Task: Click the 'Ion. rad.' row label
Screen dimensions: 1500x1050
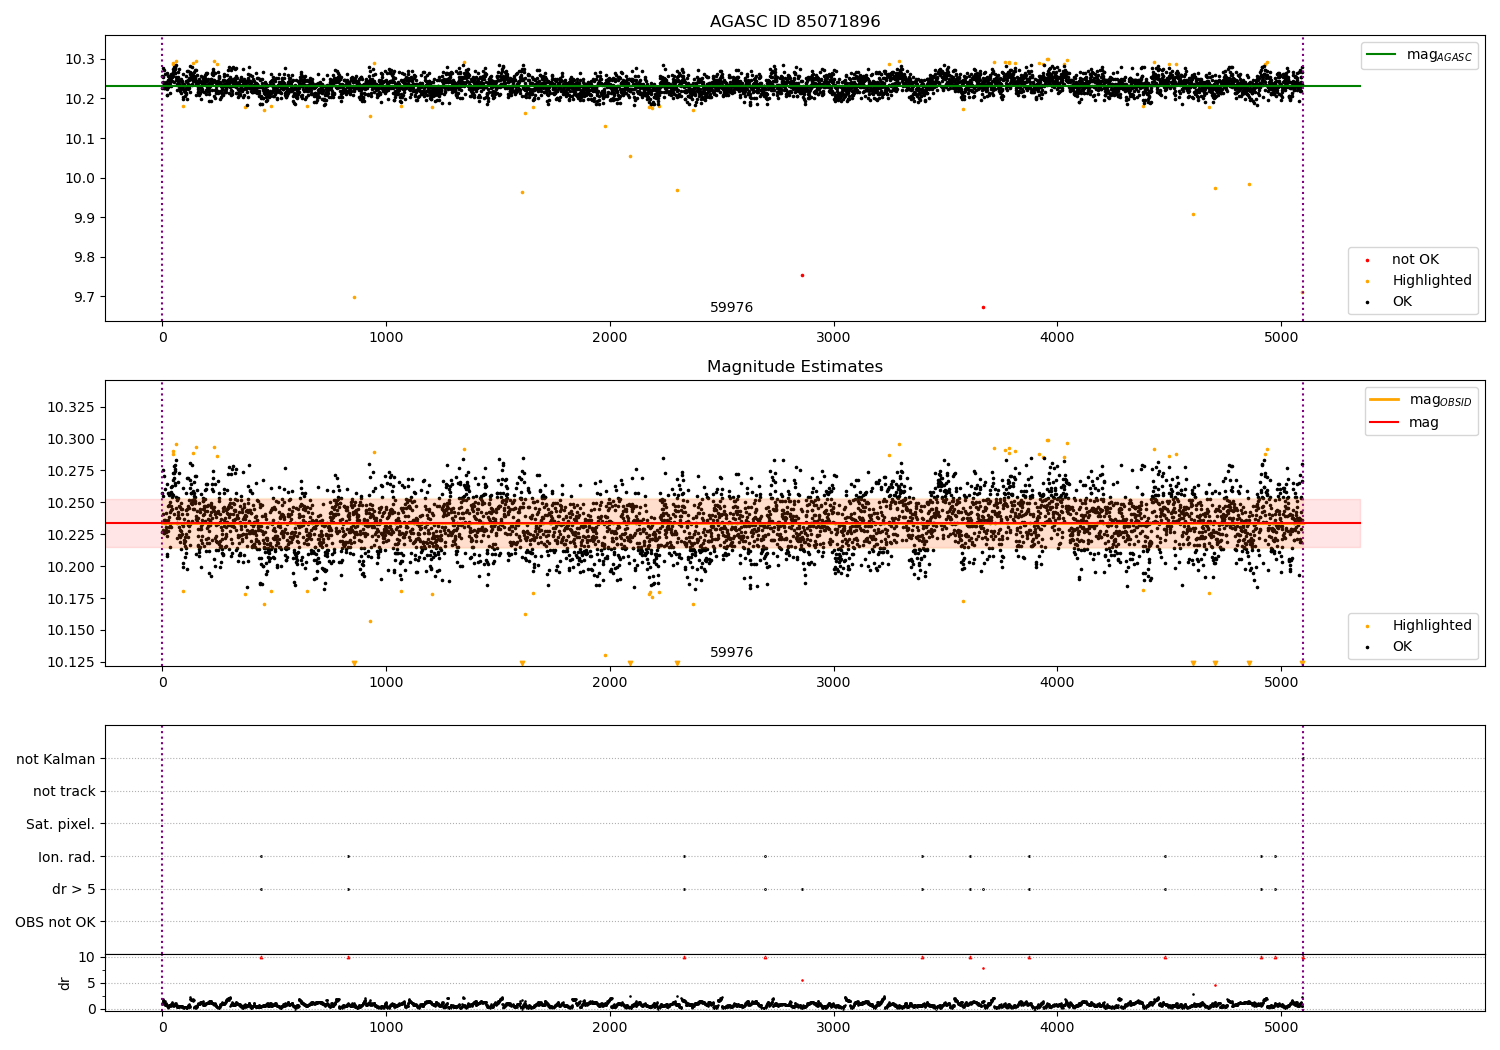Action: 67,857
